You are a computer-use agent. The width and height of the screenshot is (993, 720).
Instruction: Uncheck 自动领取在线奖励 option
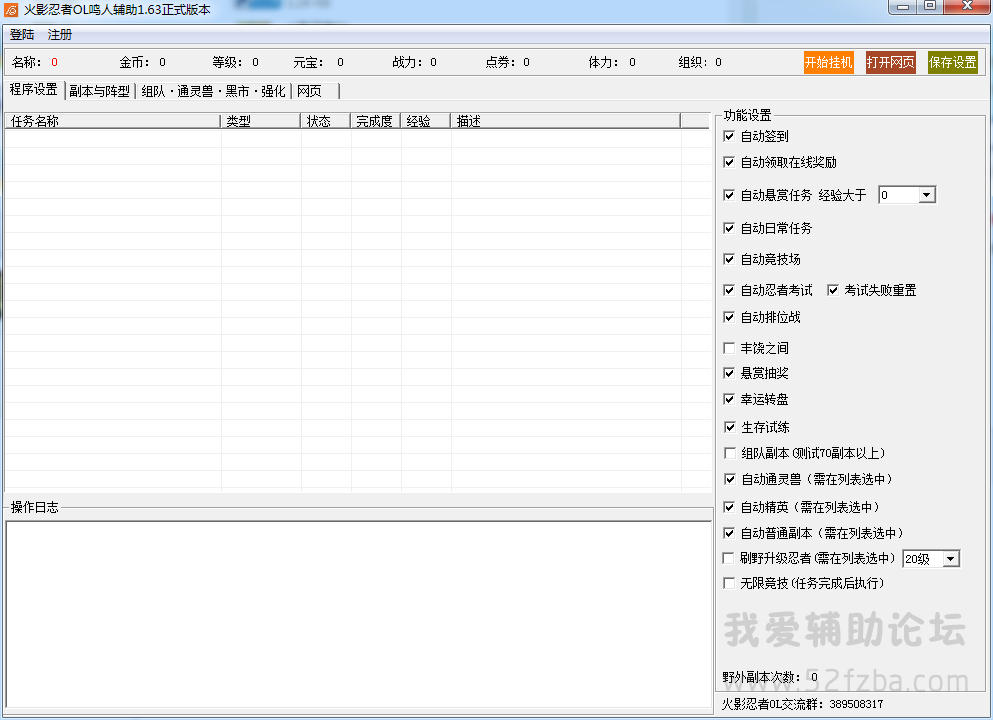[729, 162]
